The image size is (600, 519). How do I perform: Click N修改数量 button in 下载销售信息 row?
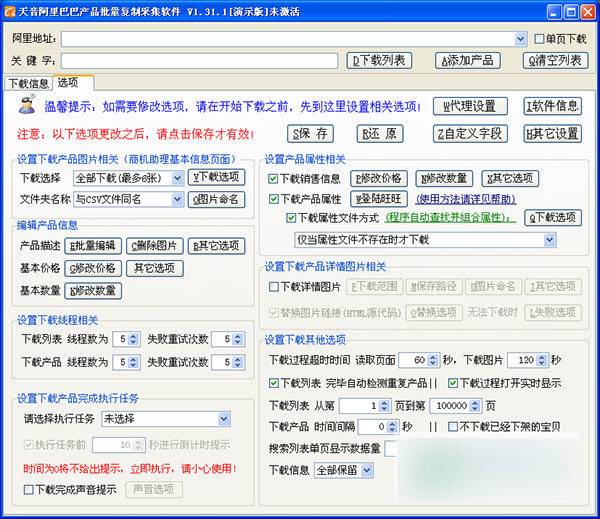(x=444, y=178)
